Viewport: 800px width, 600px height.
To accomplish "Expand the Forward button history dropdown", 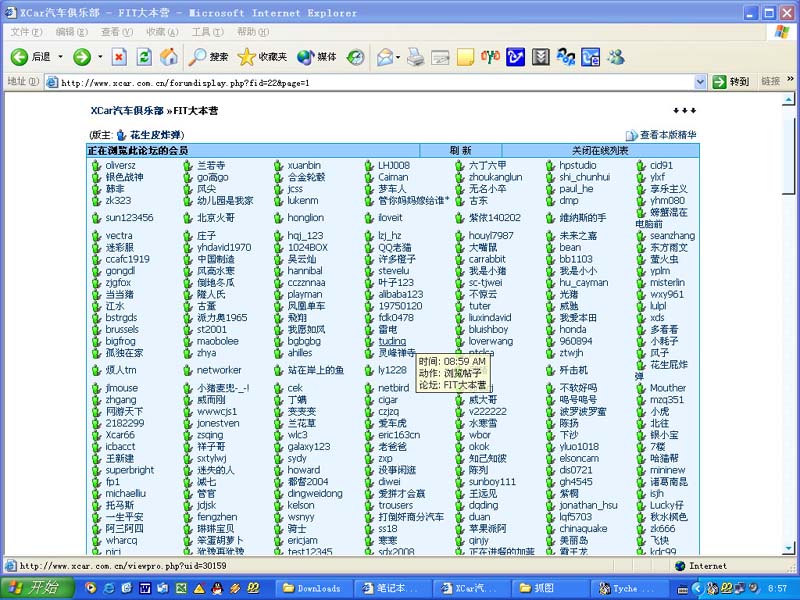I will tap(100, 57).
